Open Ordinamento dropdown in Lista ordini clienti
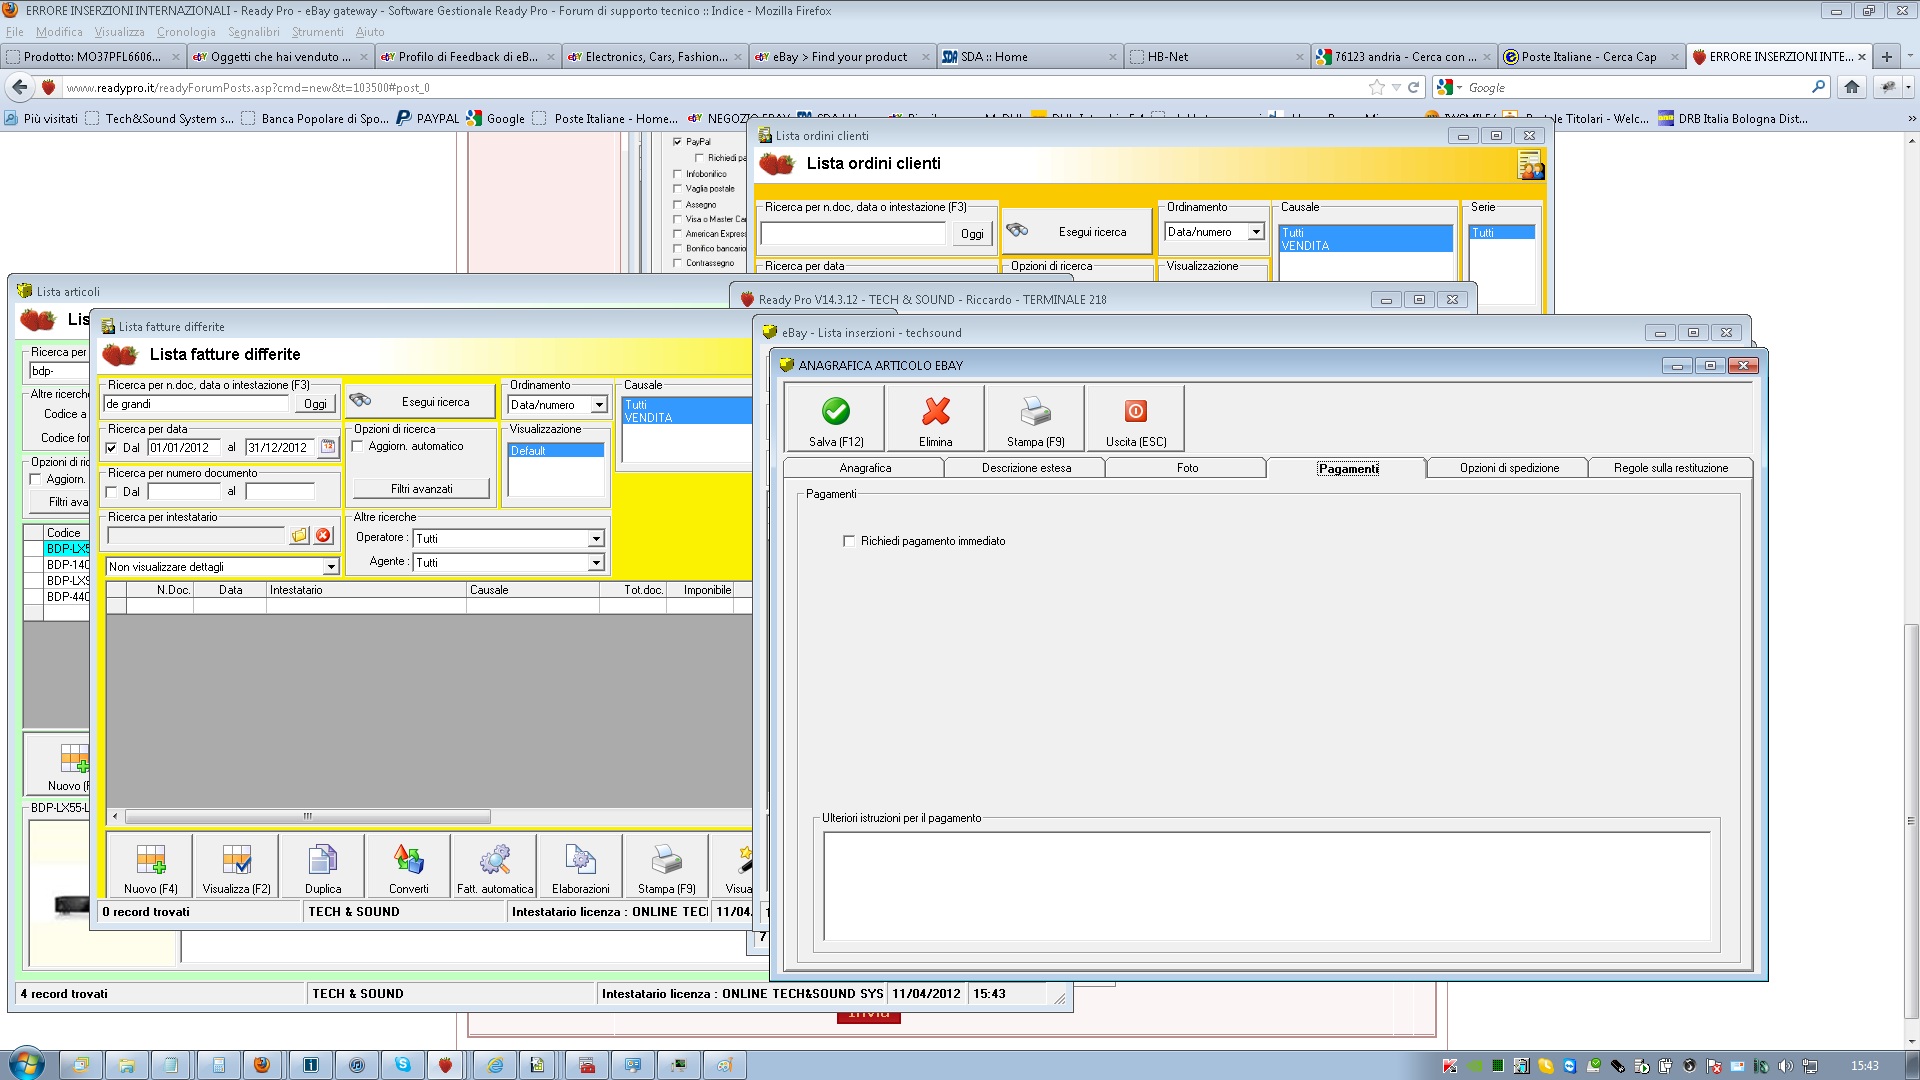The height and width of the screenshot is (1080, 1920). (1256, 232)
